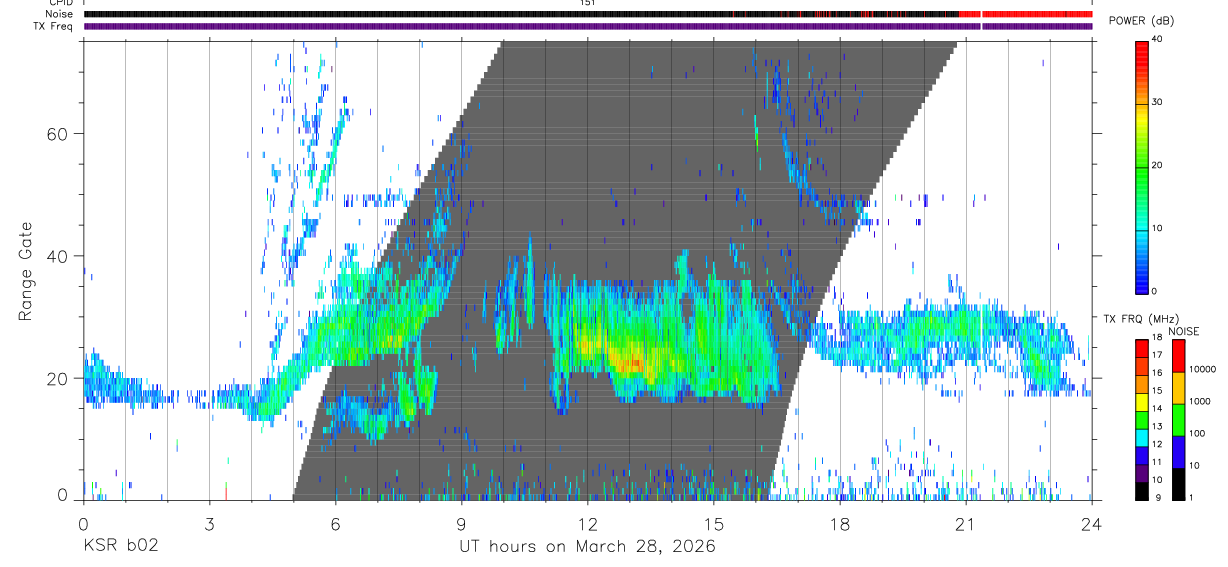Select the purple swatch in the TX FRQ legend
Screen dimensions: 1228x567
1141,471
